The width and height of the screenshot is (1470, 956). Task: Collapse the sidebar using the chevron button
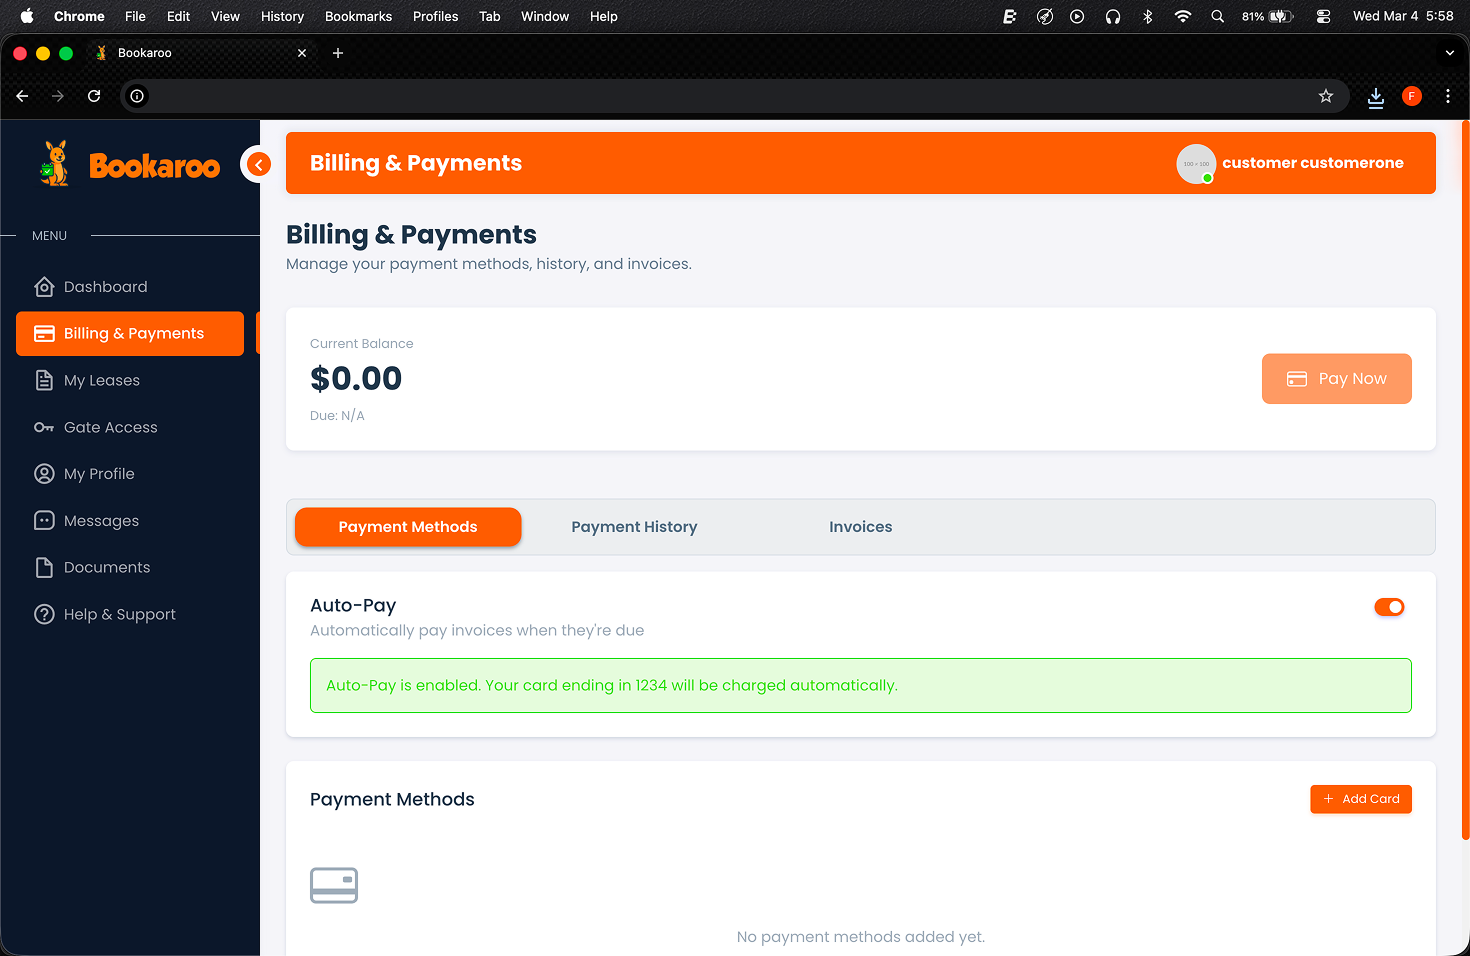(x=258, y=163)
